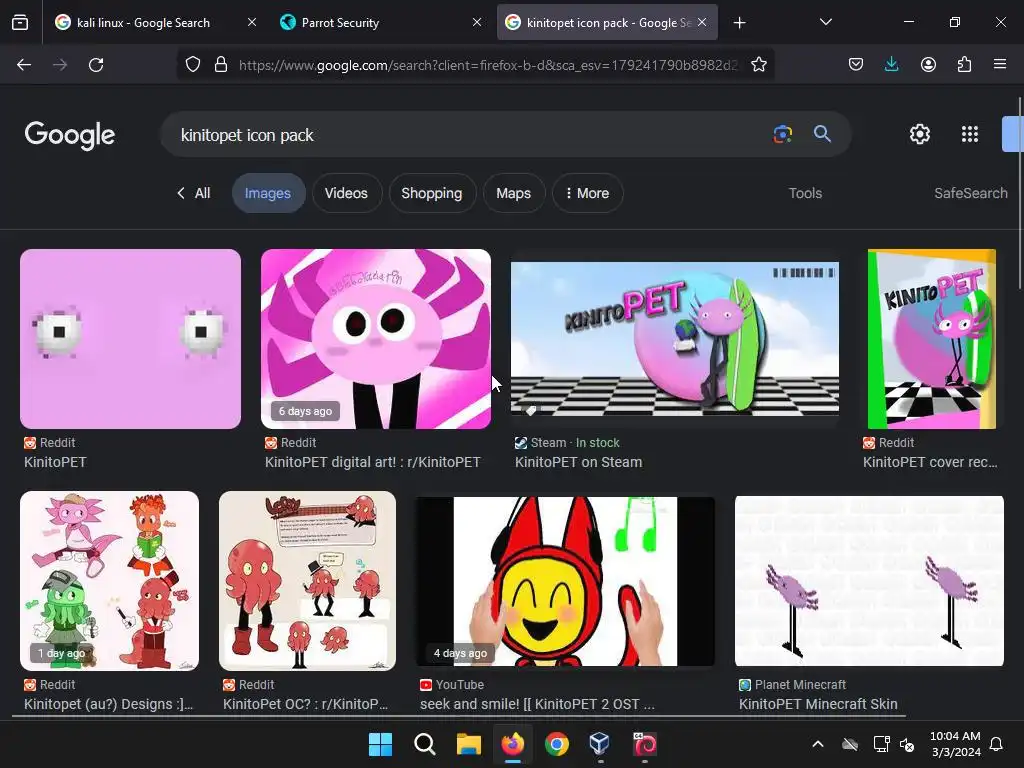
Task: Open KinitoPET on Steam link
Action: 578,462
